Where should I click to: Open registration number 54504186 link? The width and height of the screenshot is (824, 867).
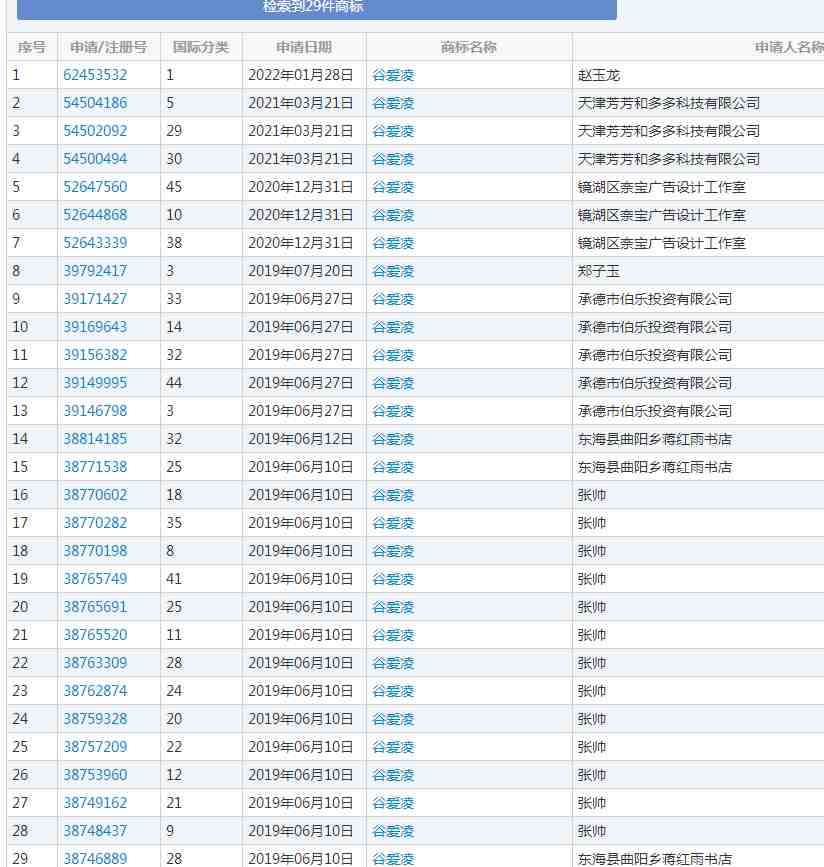95,103
